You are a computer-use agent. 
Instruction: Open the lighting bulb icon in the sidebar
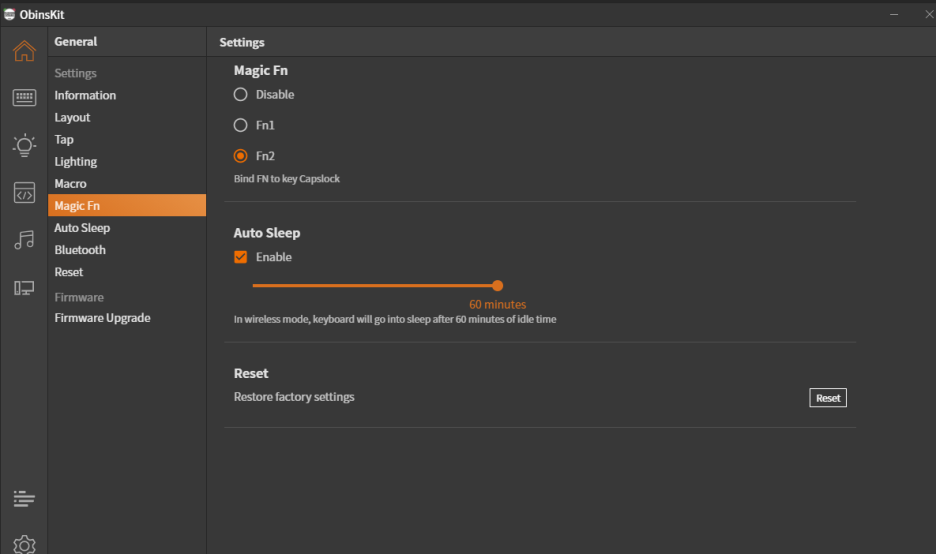click(24, 145)
